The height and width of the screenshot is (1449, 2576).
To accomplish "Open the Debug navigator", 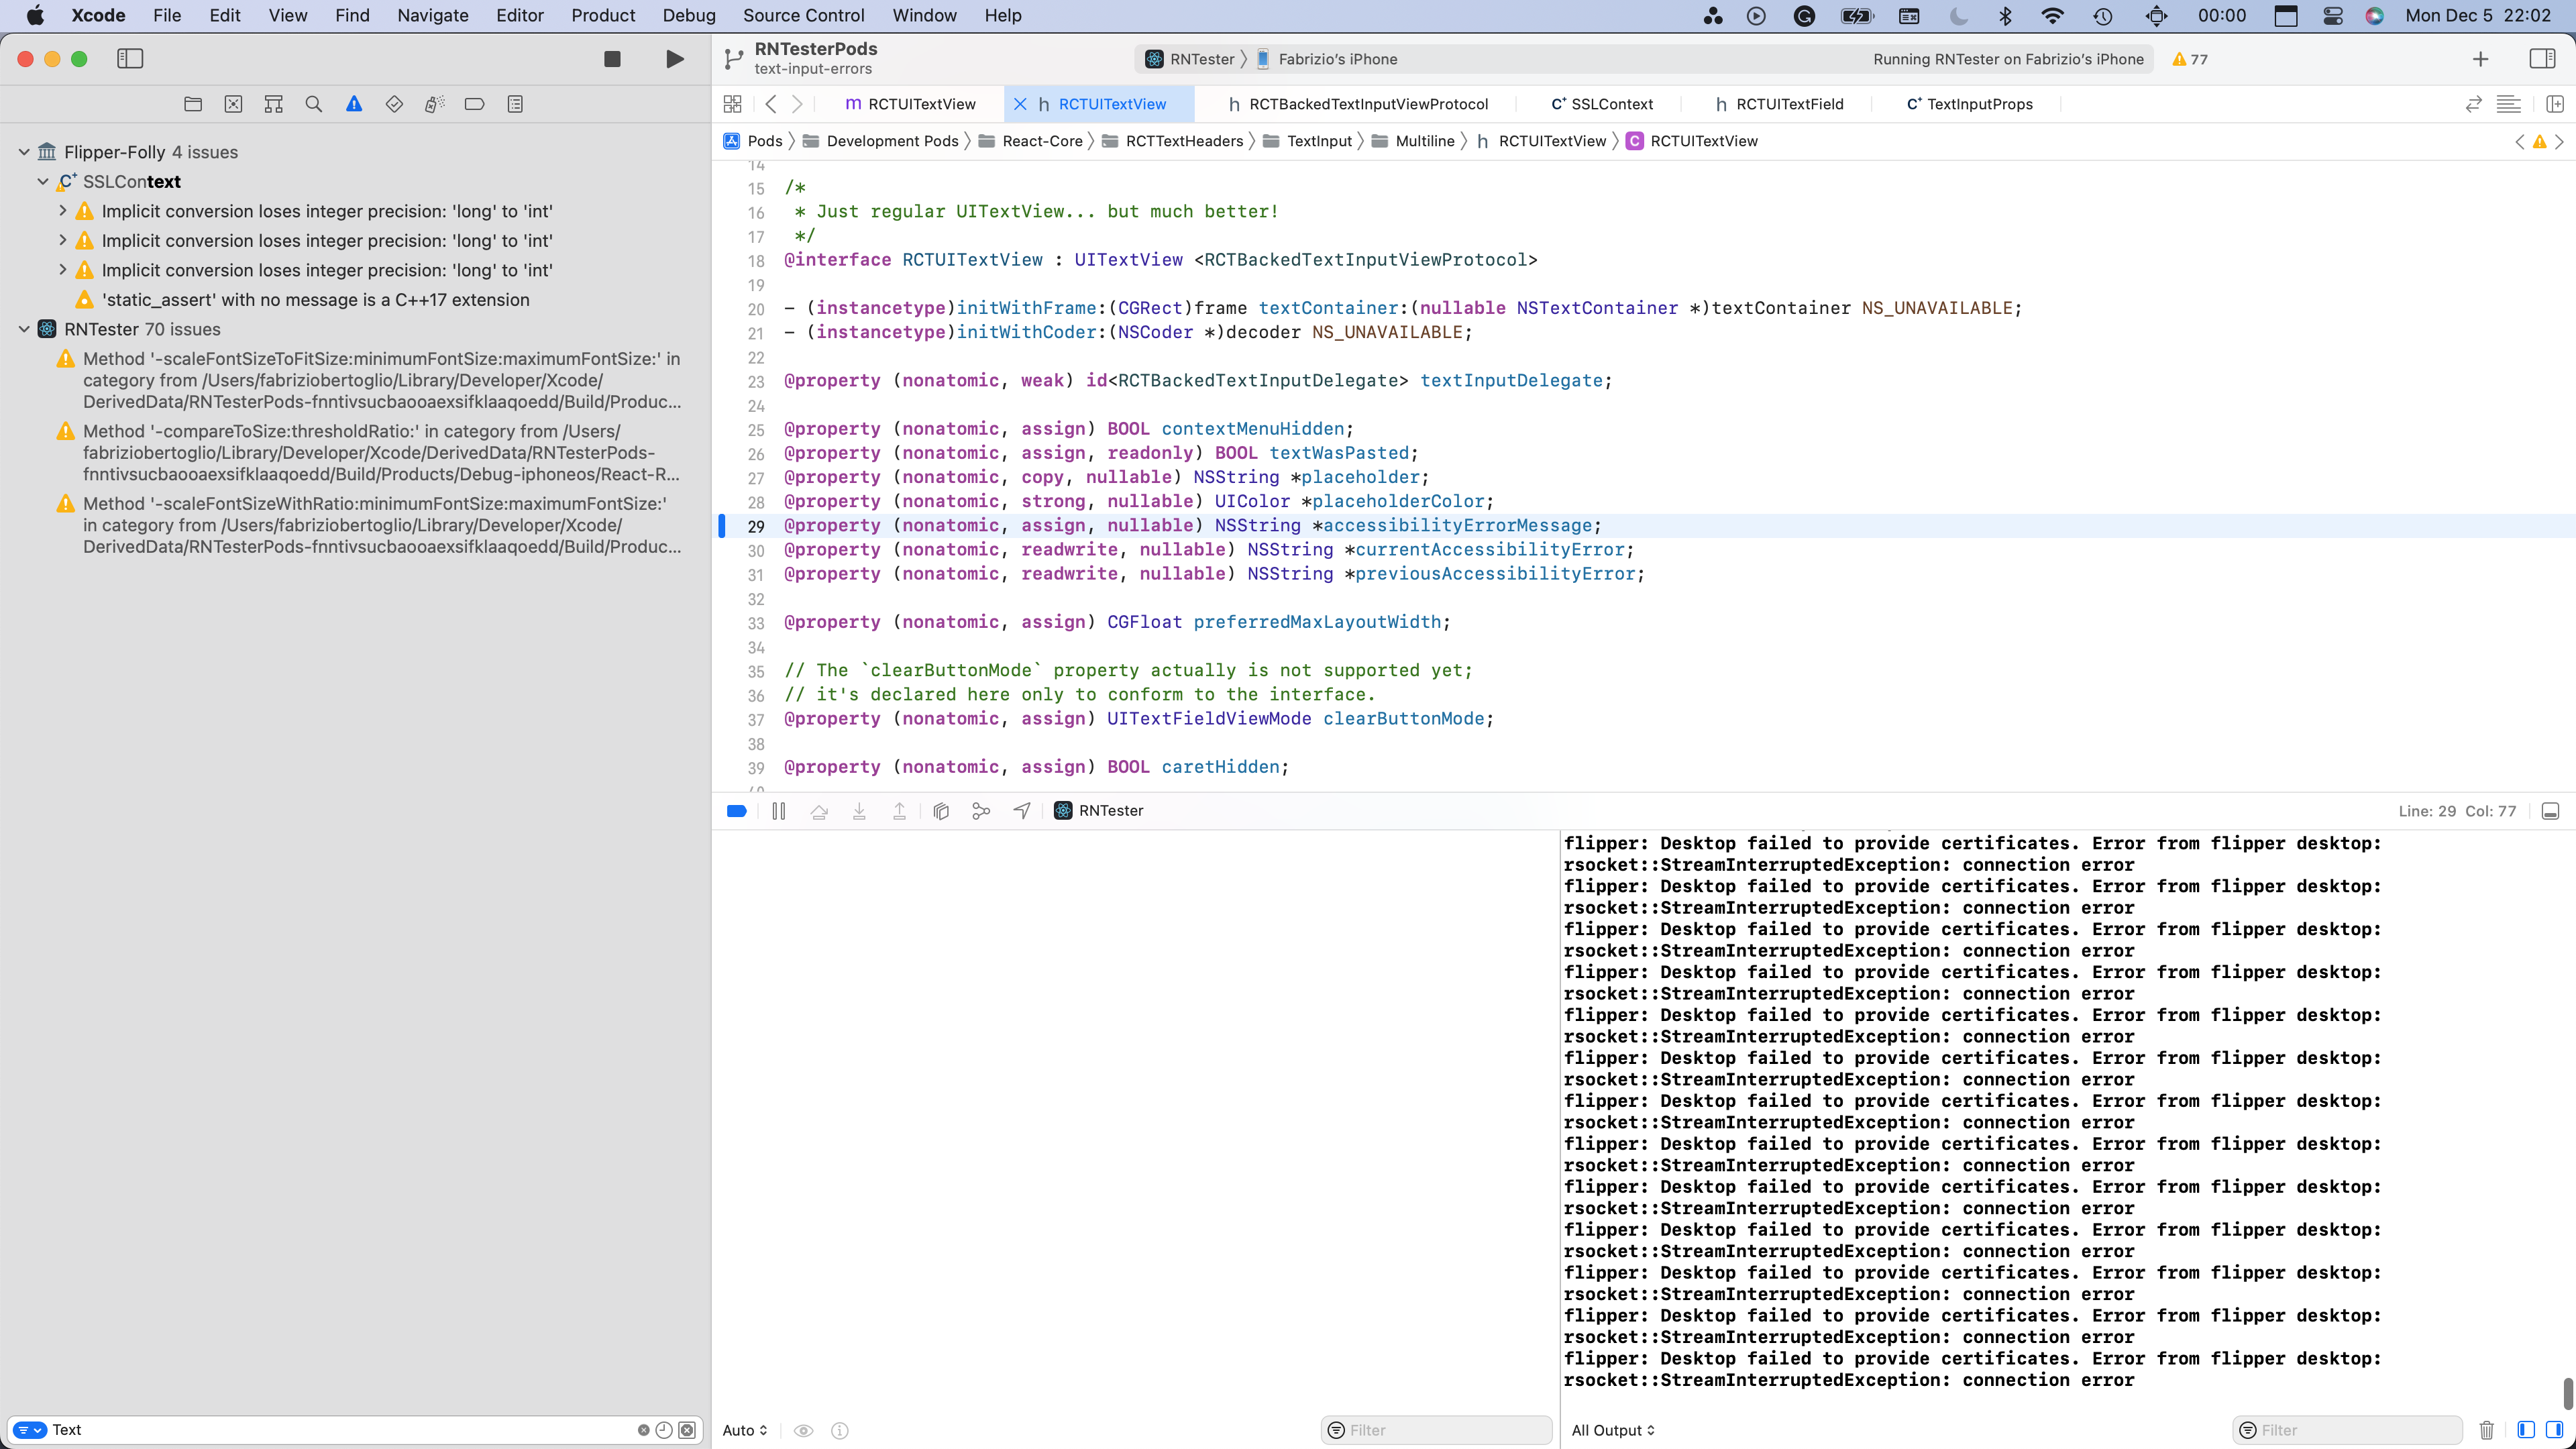I will tap(434, 104).
